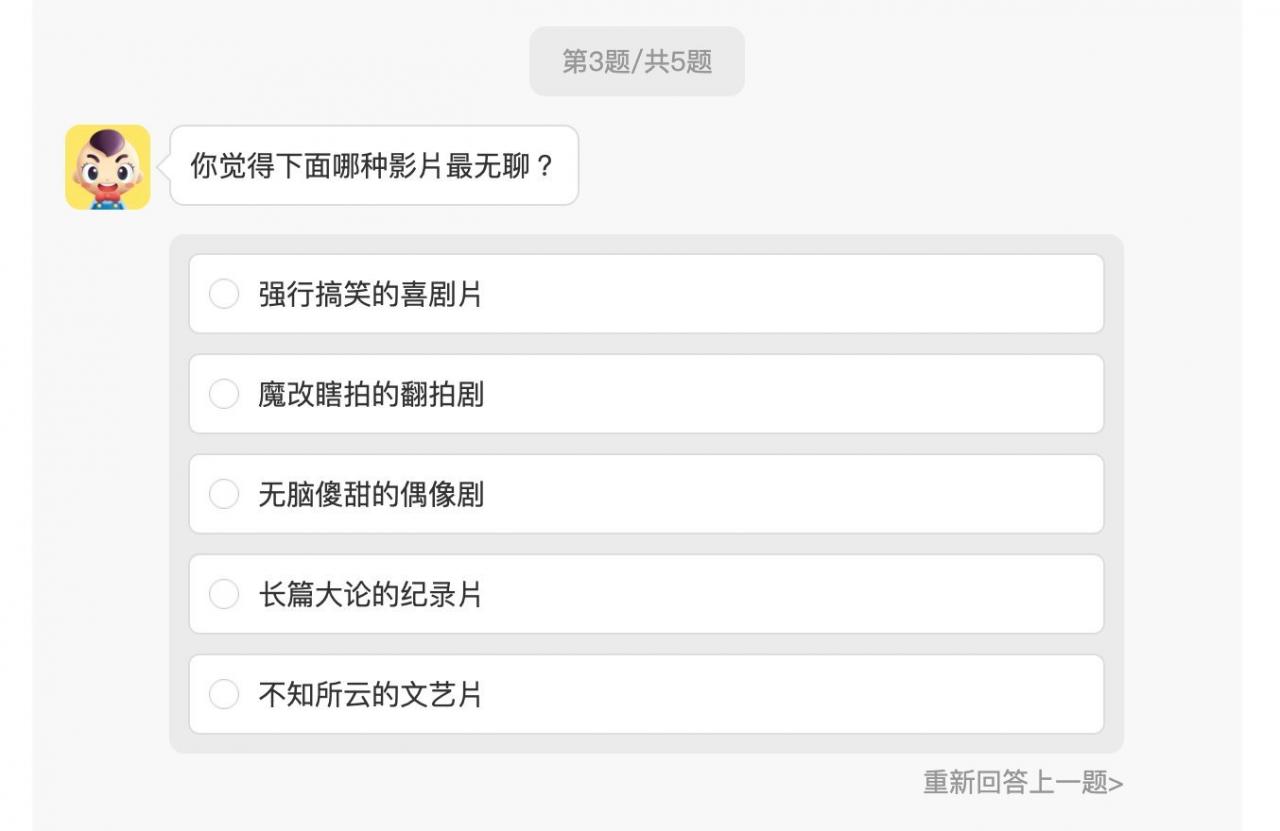Open the previous question via 重新回答上一题 link

click(1022, 784)
